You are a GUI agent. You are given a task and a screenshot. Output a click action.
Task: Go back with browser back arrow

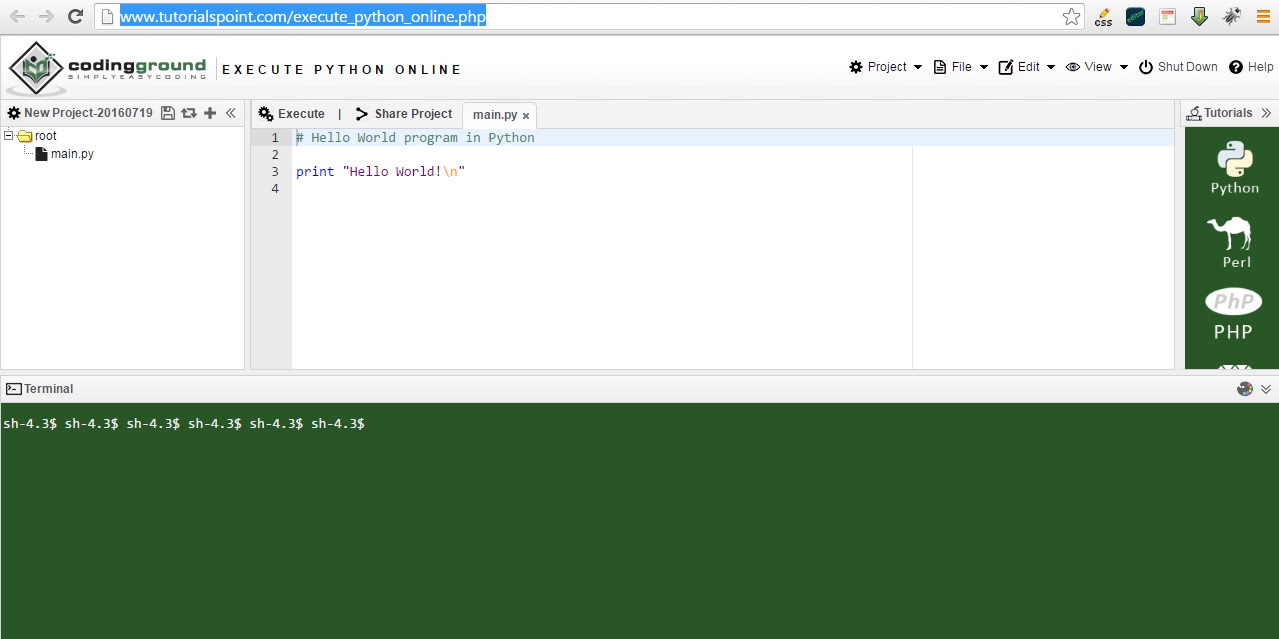click(x=17, y=16)
